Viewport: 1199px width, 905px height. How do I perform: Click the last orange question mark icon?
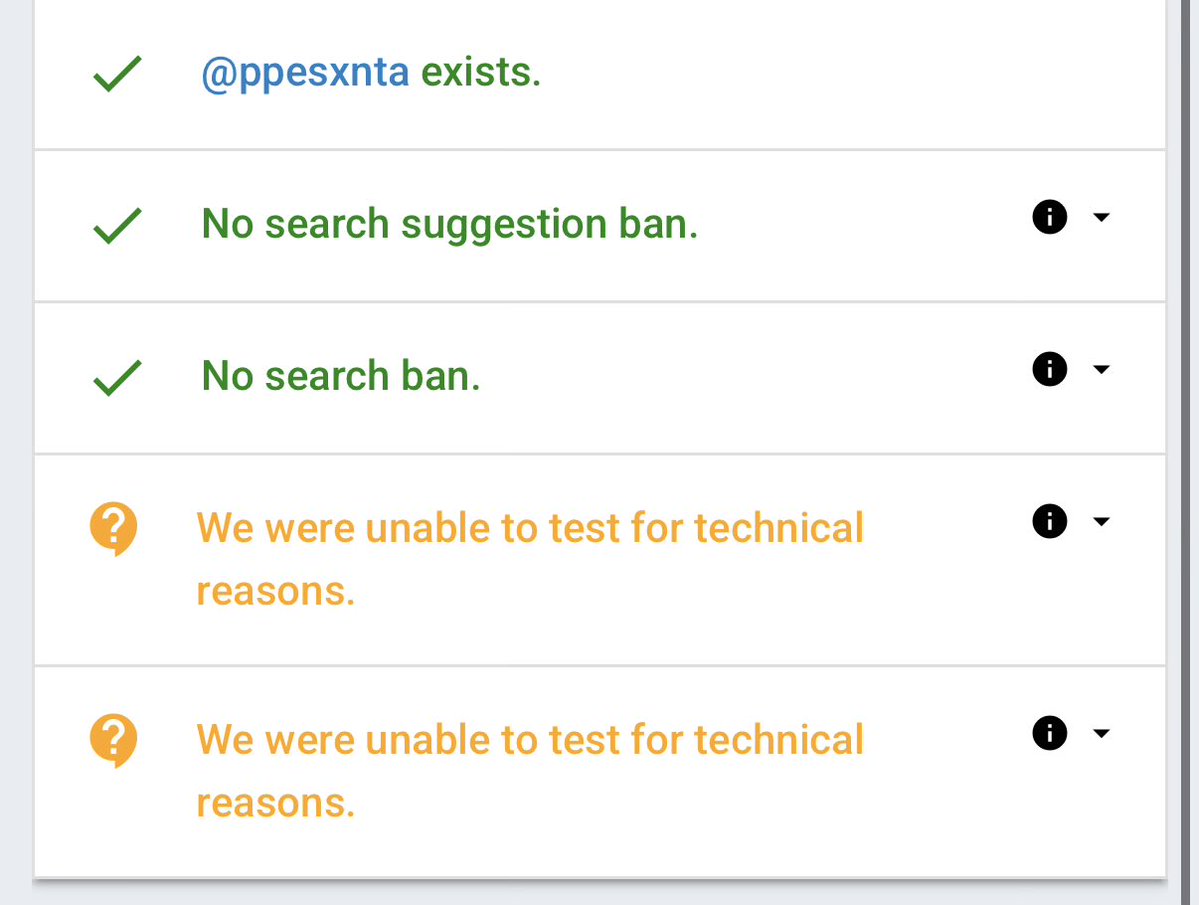coord(114,740)
